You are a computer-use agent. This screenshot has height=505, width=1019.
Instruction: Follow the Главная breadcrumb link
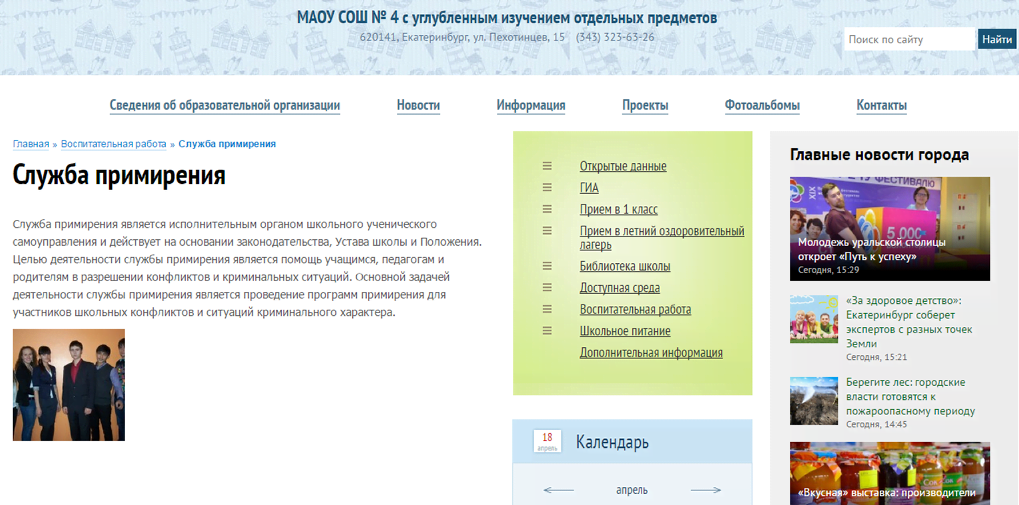point(31,144)
